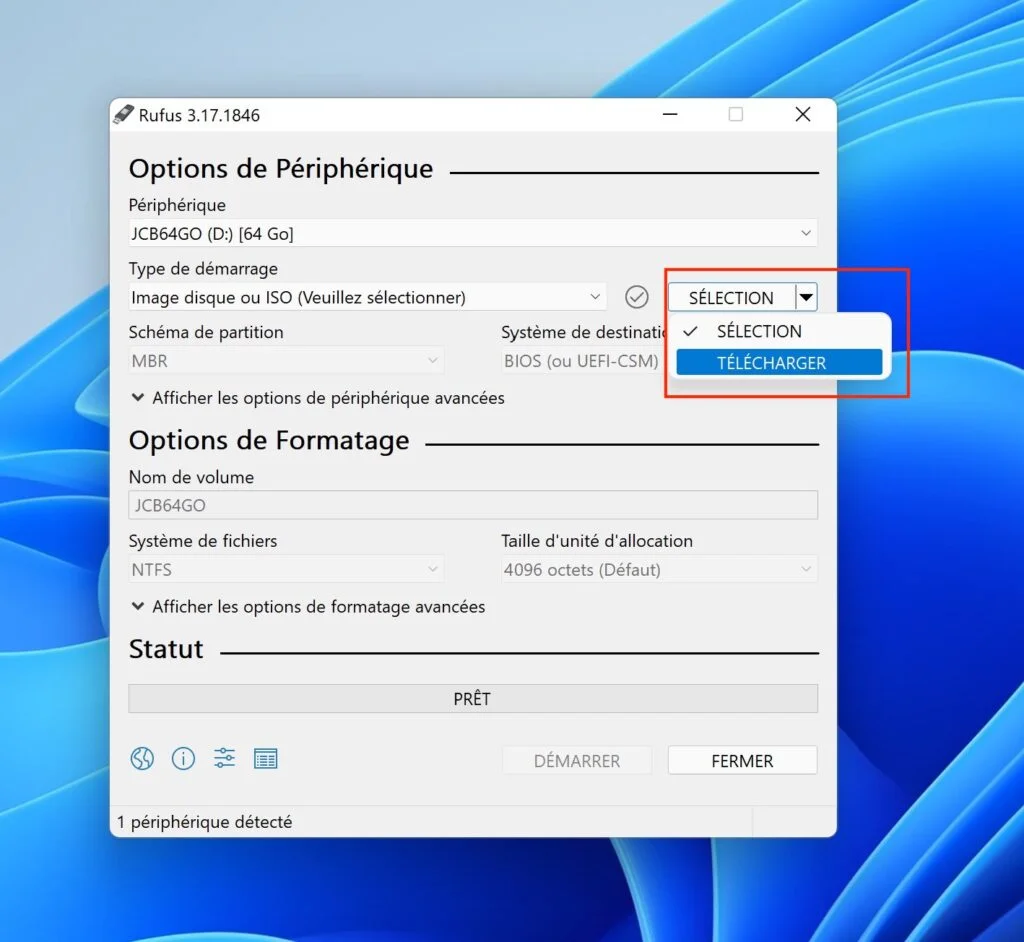Open the Taille d'unité d'allocation dropdown

[x=659, y=570]
